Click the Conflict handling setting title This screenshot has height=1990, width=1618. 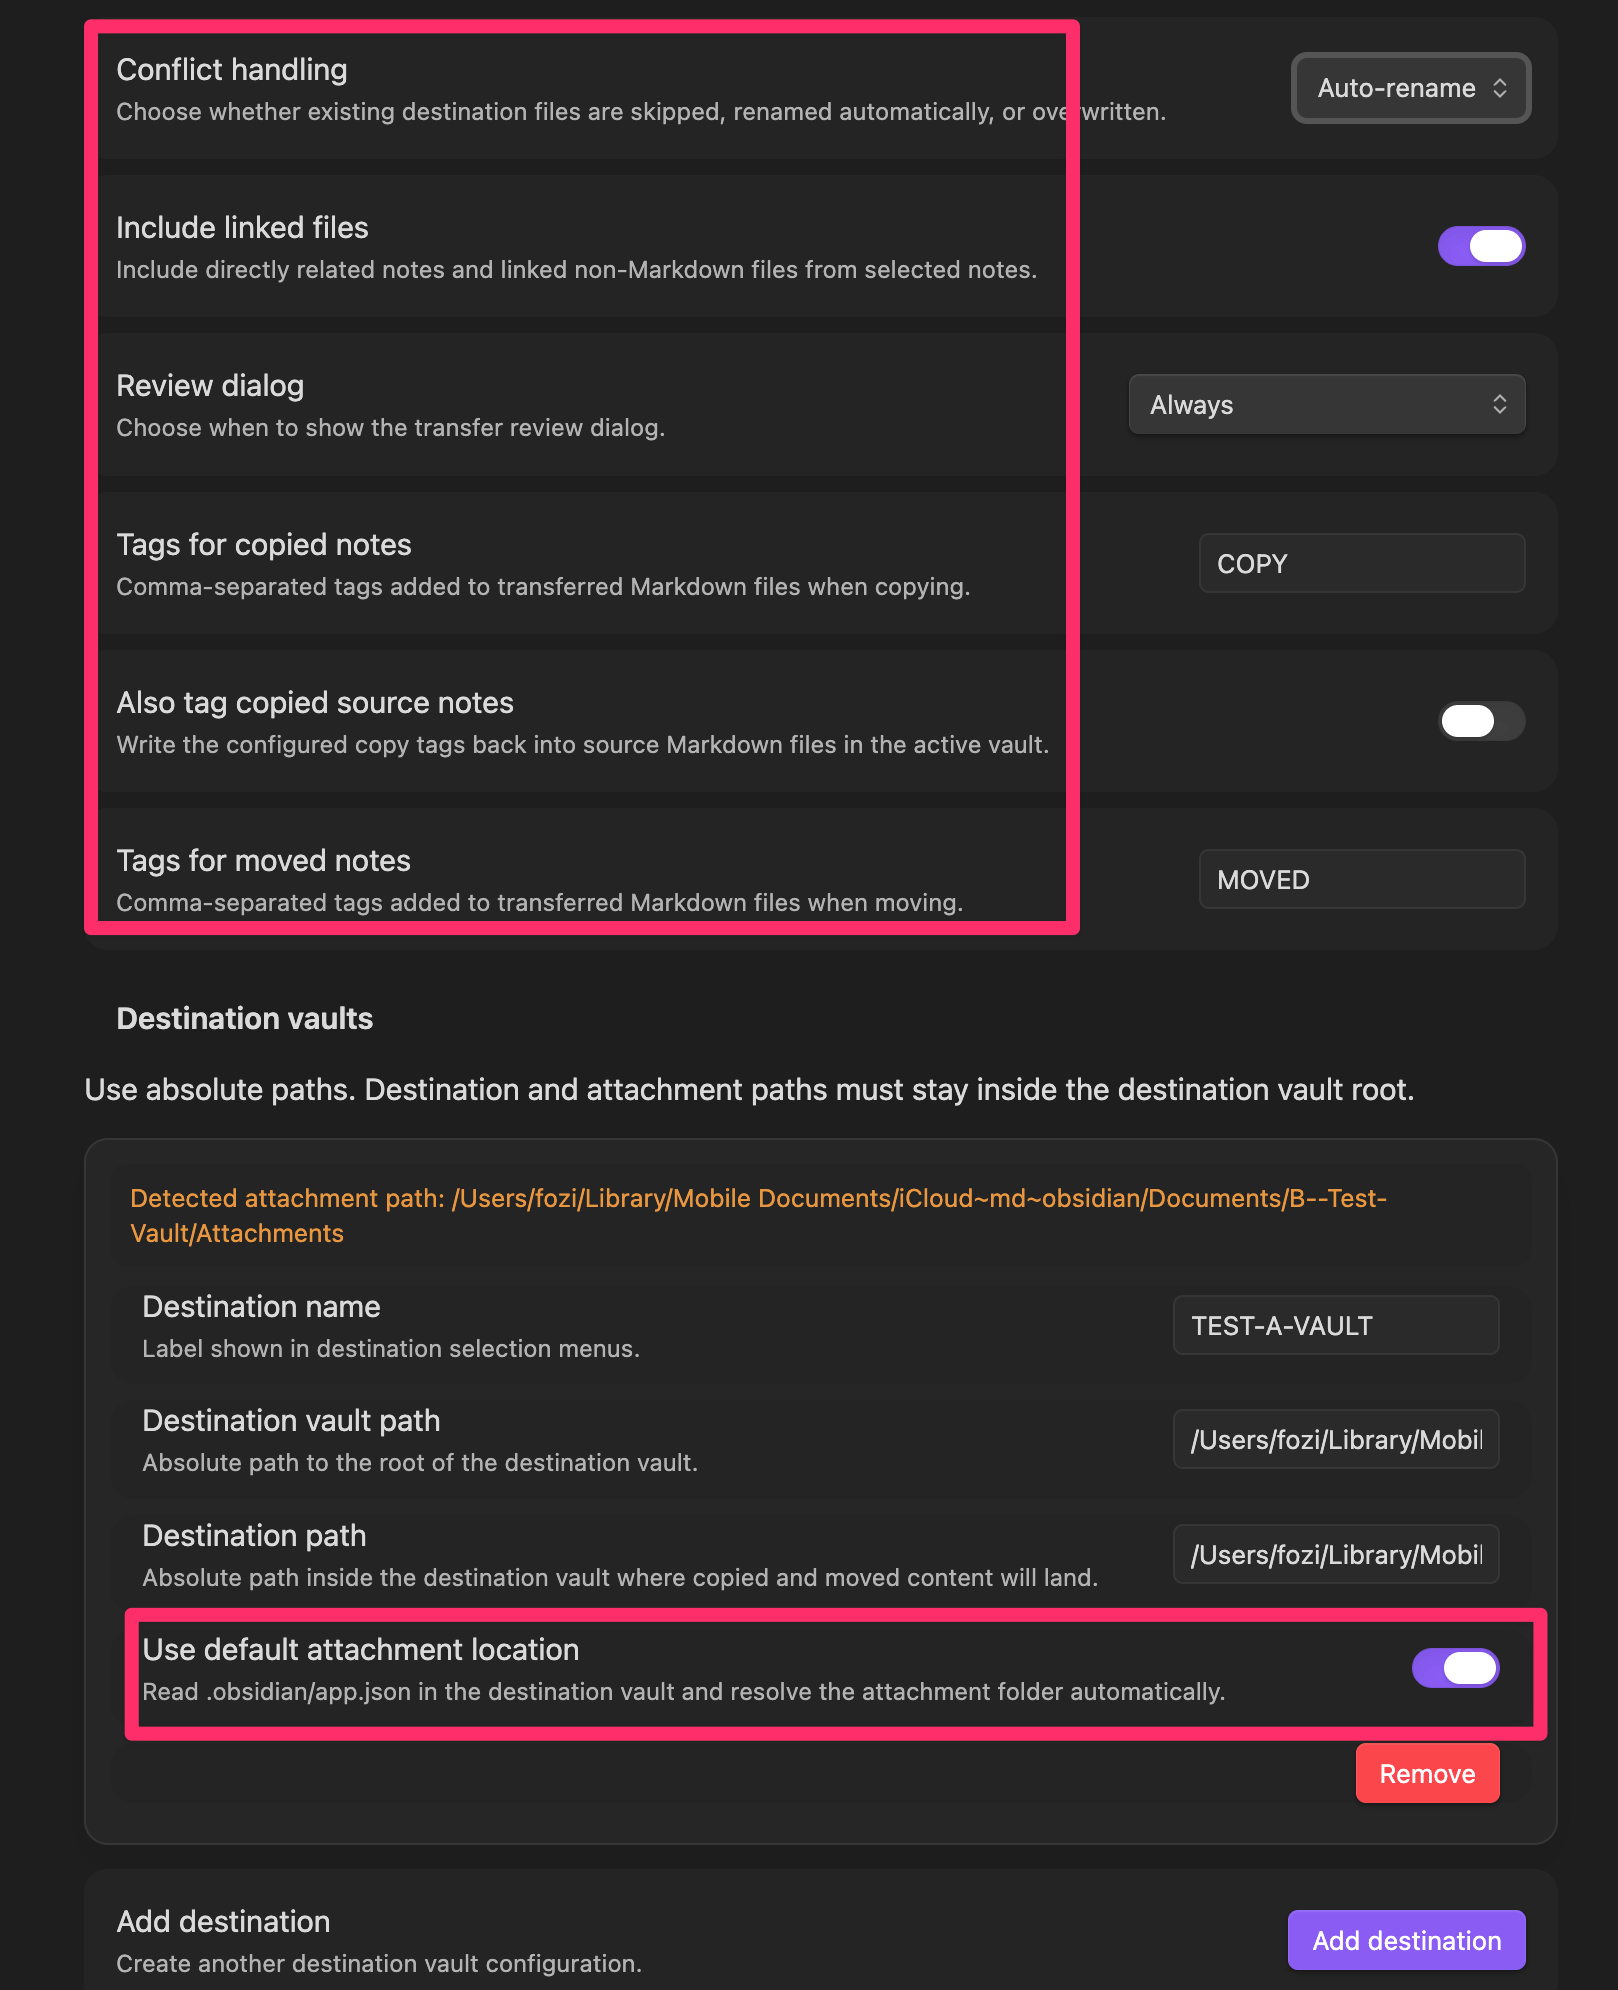pyautogui.click(x=232, y=69)
